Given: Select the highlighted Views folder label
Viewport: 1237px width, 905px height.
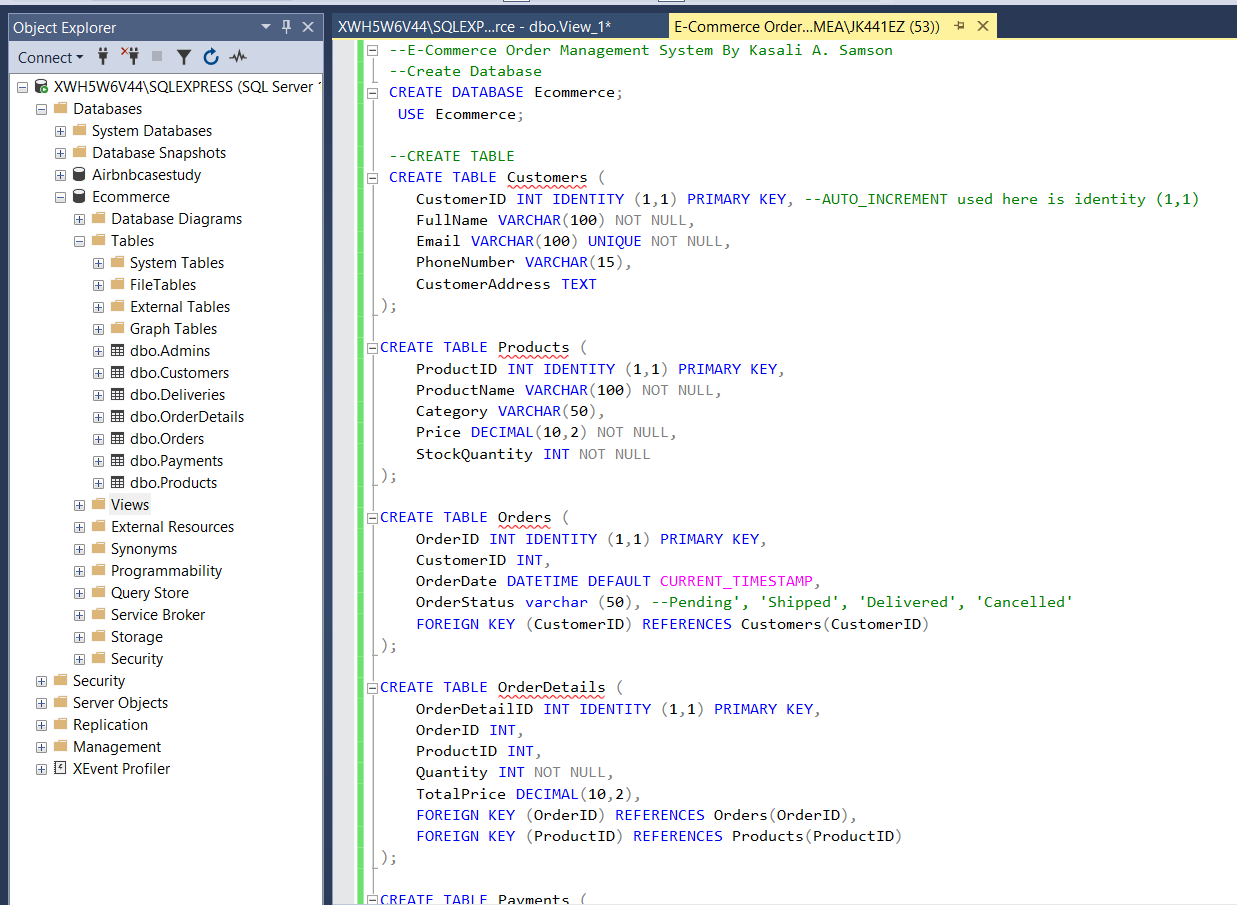Looking at the screenshot, I should (130, 505).
